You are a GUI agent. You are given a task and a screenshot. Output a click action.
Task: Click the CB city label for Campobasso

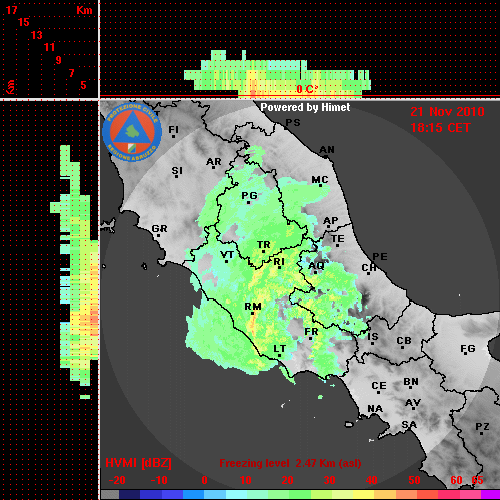coord(404,341)
